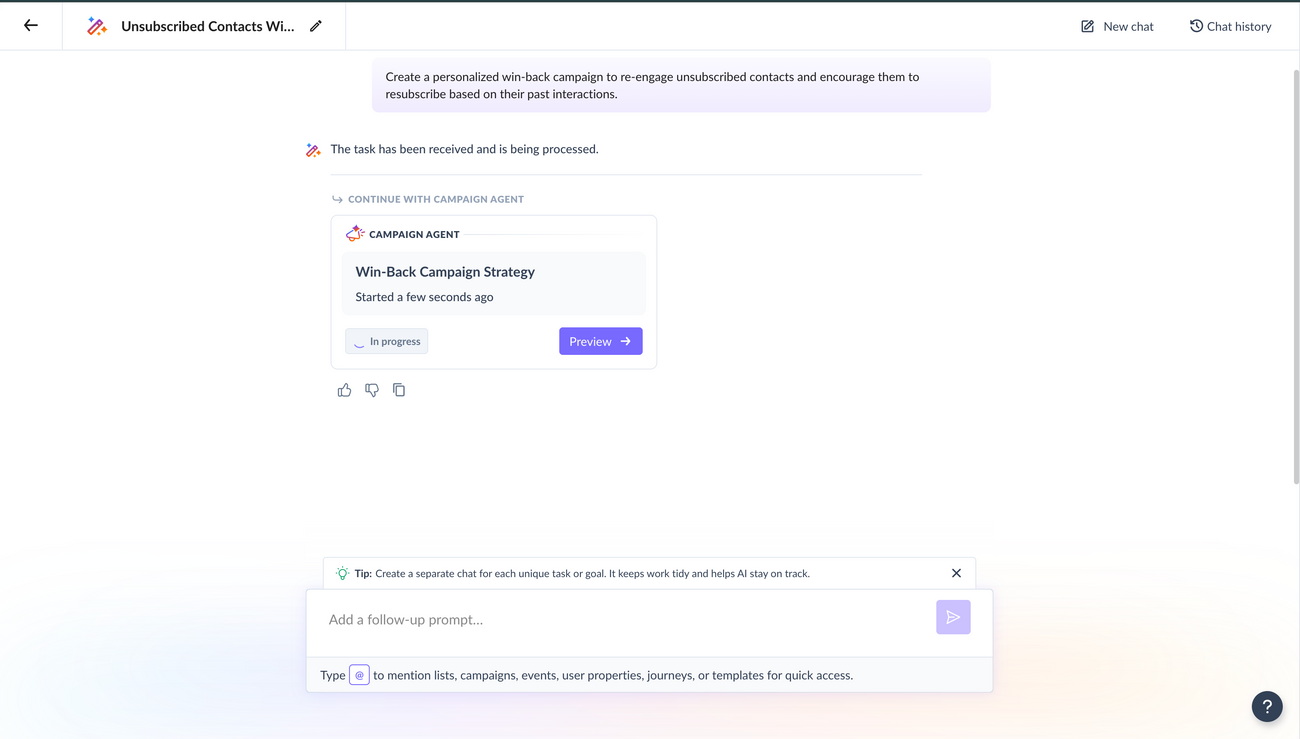Viewport: 1300px width, 739px height.
Task: Start a New chat
Action: 1117,26
